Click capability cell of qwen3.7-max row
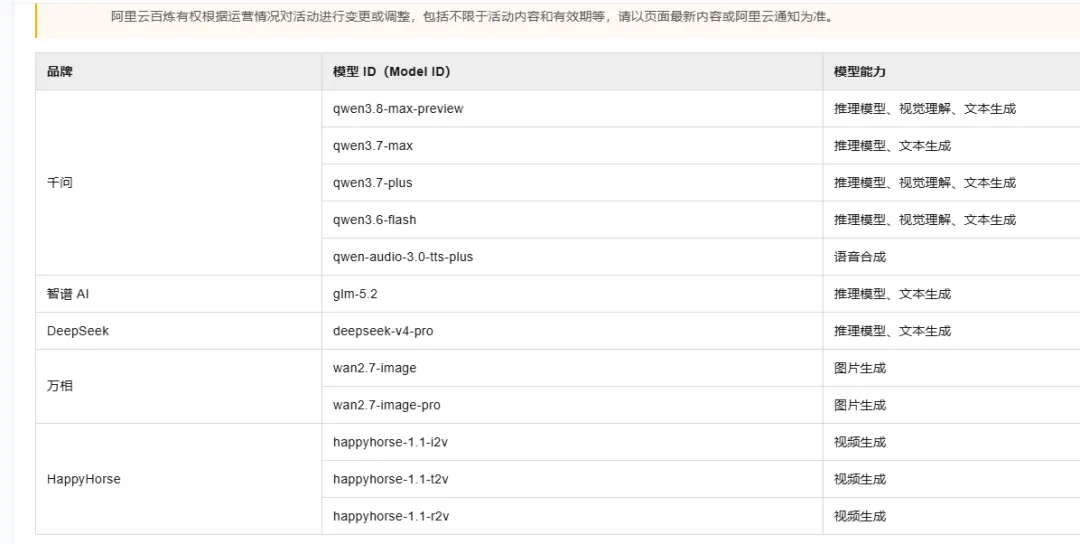This screenshot has width=1080, height=544. pyautogui.click(x=951, y=146)
